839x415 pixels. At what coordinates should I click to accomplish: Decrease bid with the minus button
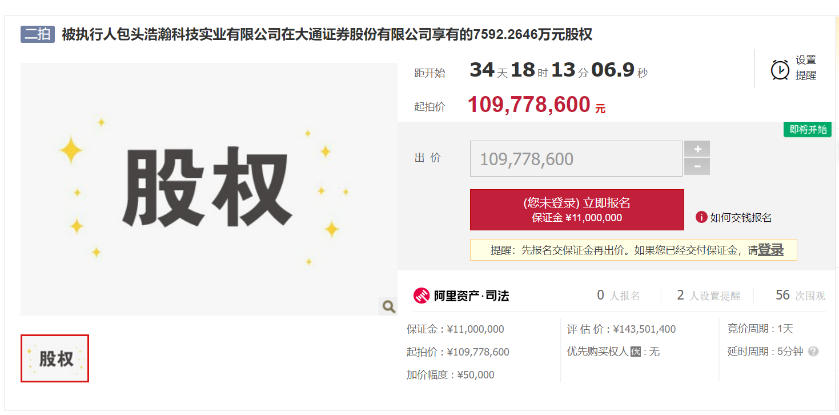(696, 167)
